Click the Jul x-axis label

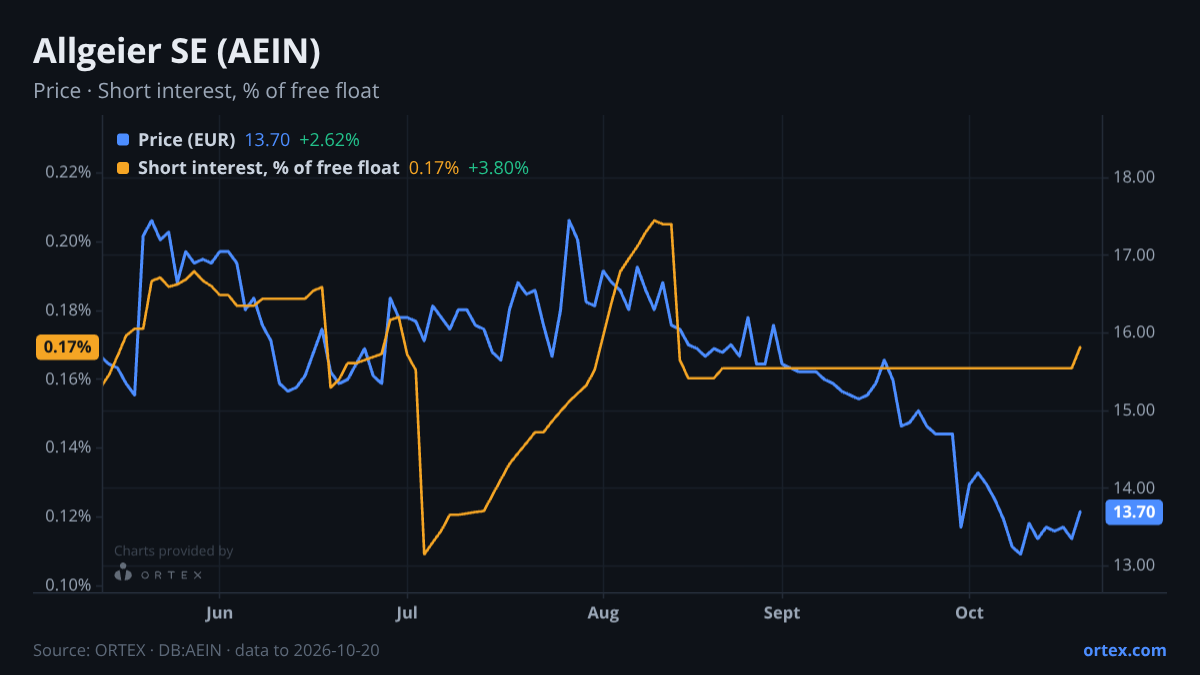click(407, 612)
